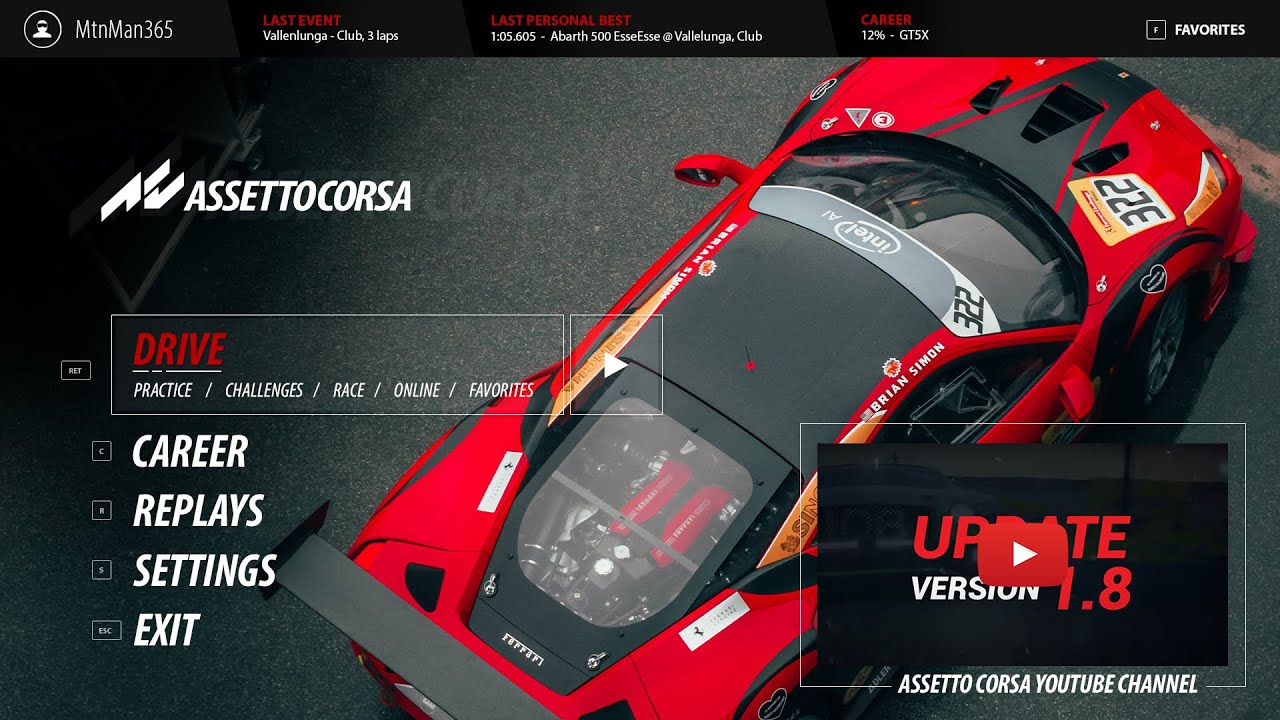
Task: Open the CHALLENGES drive mode
Action: (x=264, y=390)
